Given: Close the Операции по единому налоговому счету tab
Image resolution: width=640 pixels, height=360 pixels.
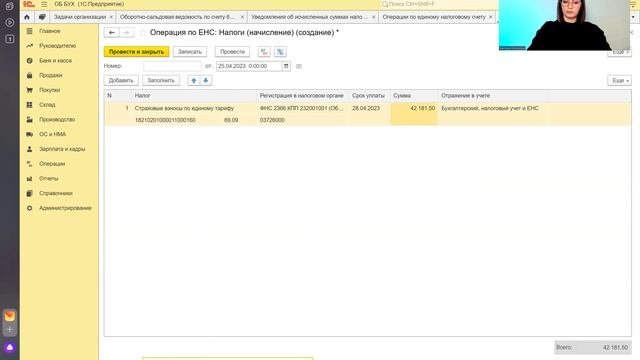Looking at the screenshot, I should 491,17.
